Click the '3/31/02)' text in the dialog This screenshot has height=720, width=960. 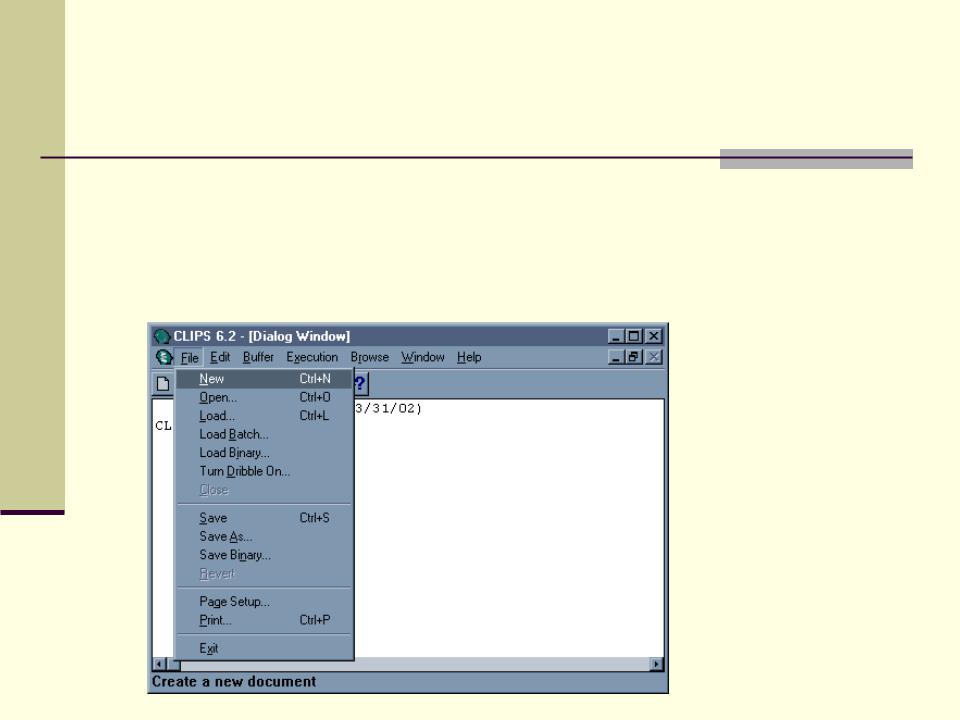(x=388, y=408)
